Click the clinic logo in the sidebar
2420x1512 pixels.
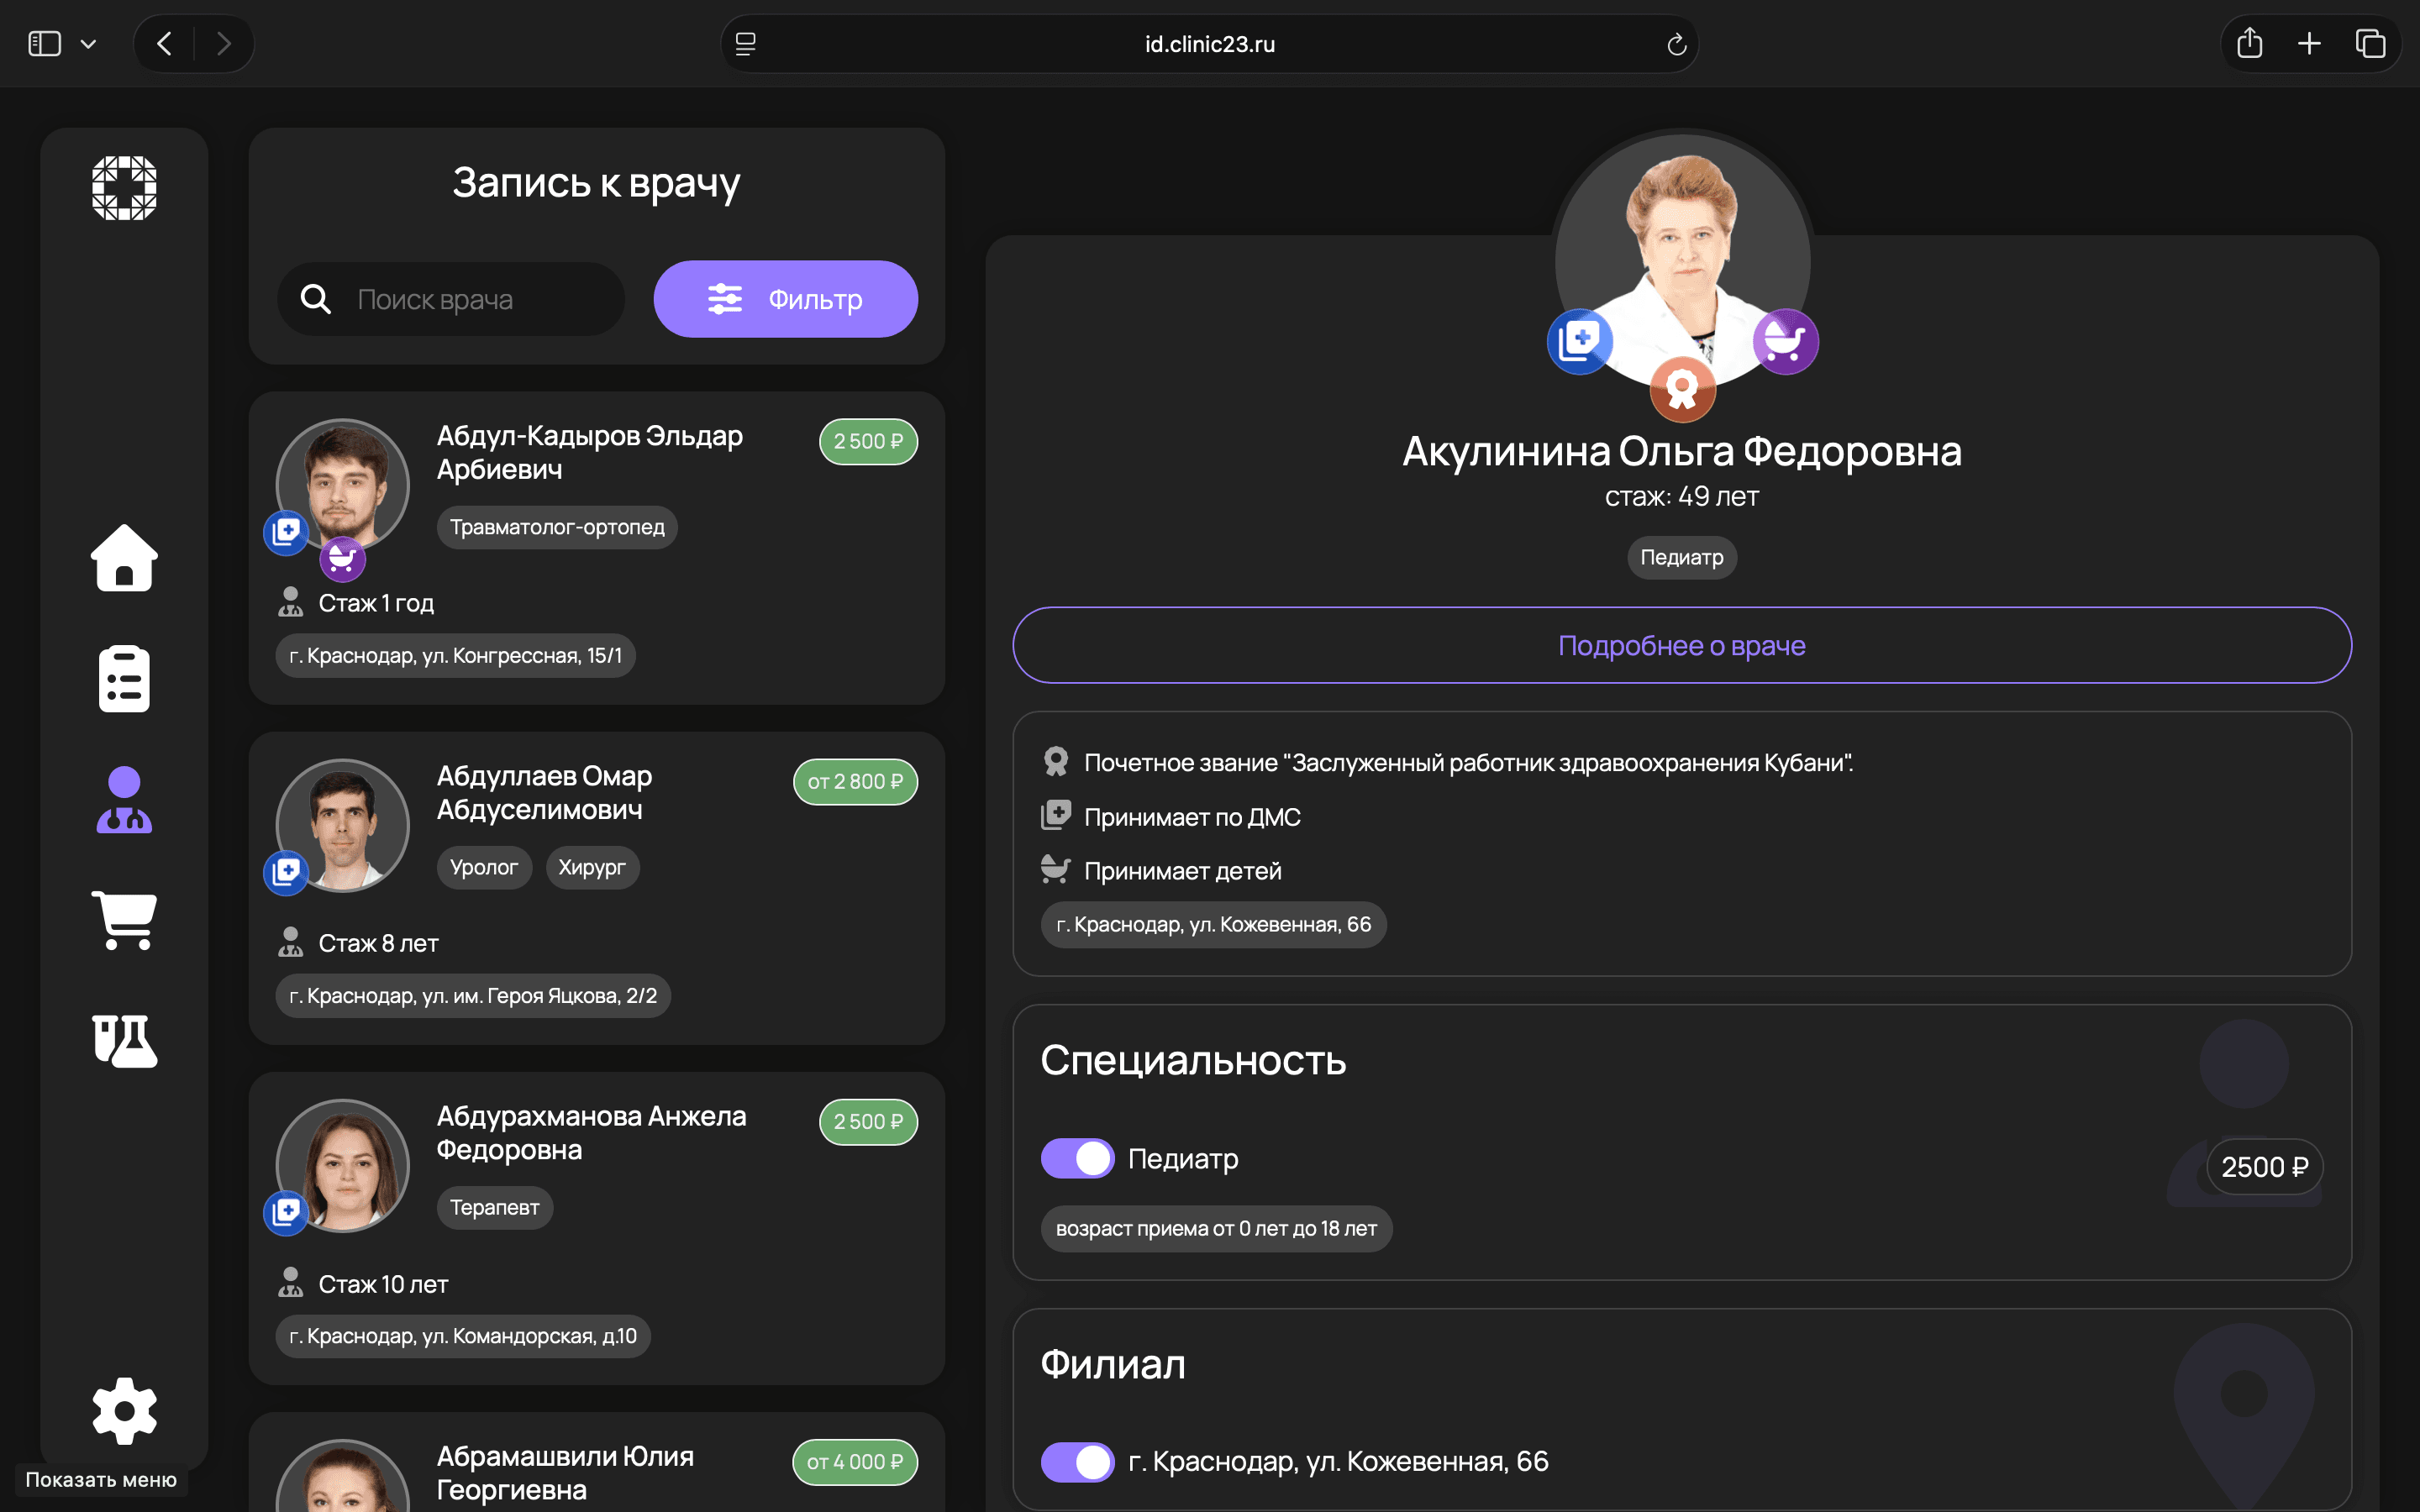click(124, 187)
